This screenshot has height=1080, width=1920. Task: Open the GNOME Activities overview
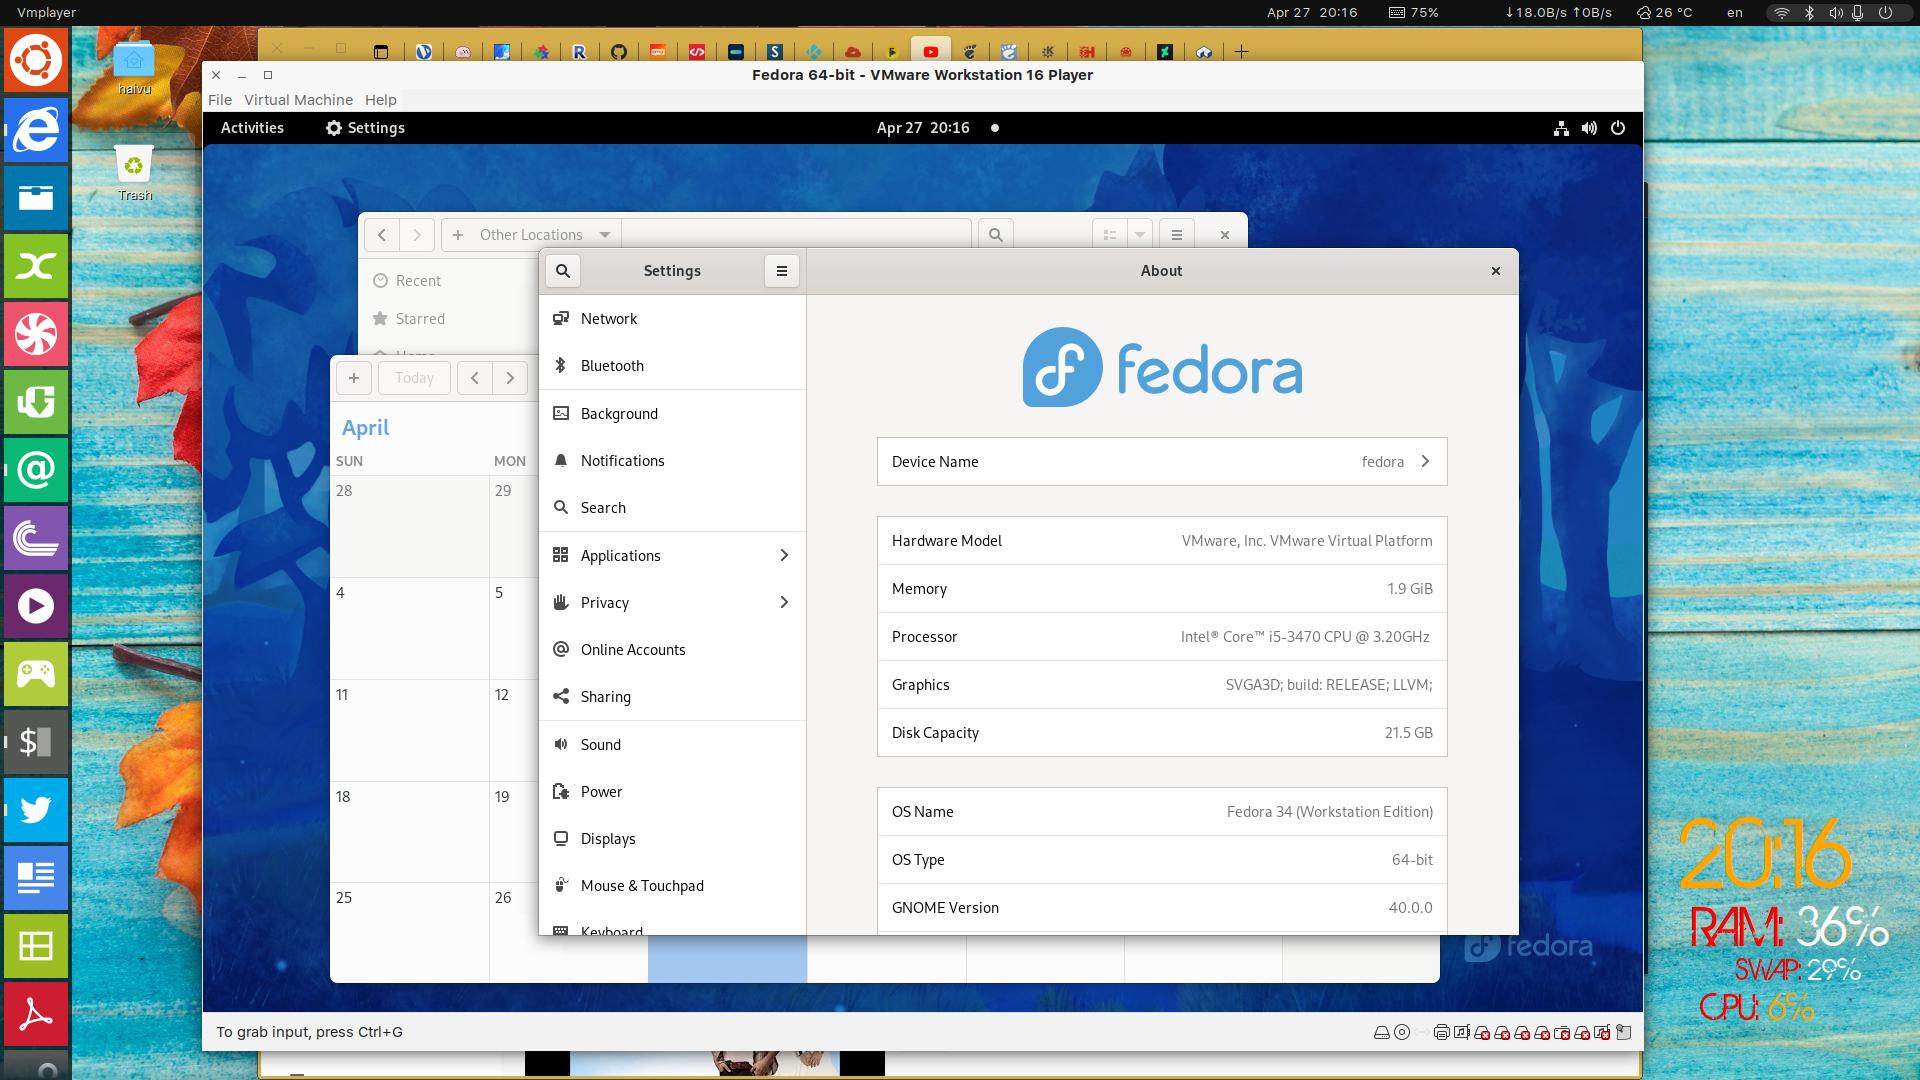click(252, 128)
